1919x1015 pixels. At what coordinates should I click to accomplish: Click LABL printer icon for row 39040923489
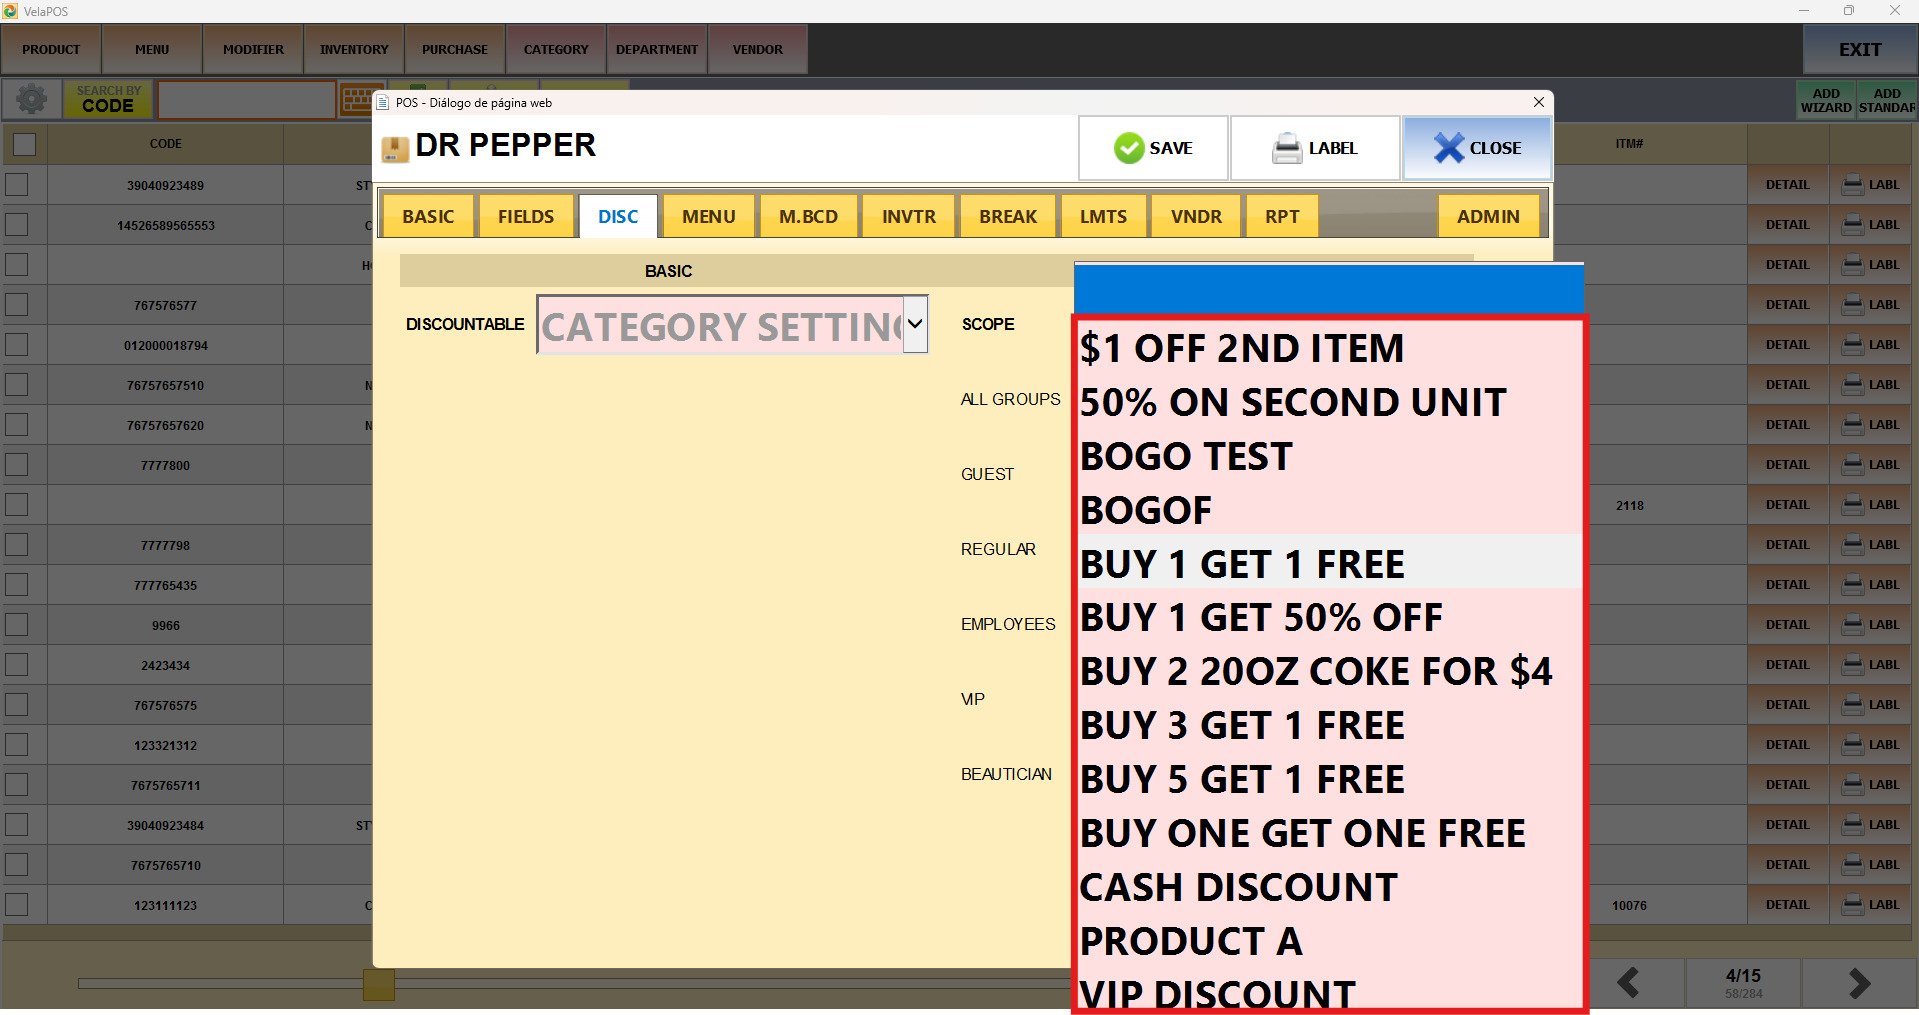(x=1853, y=185)
